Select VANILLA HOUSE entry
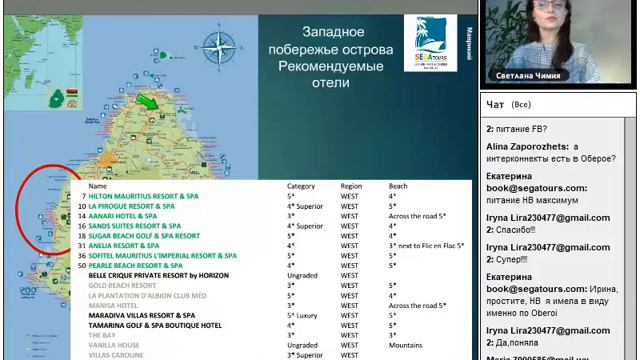640x360 pixels. [113, 345]
